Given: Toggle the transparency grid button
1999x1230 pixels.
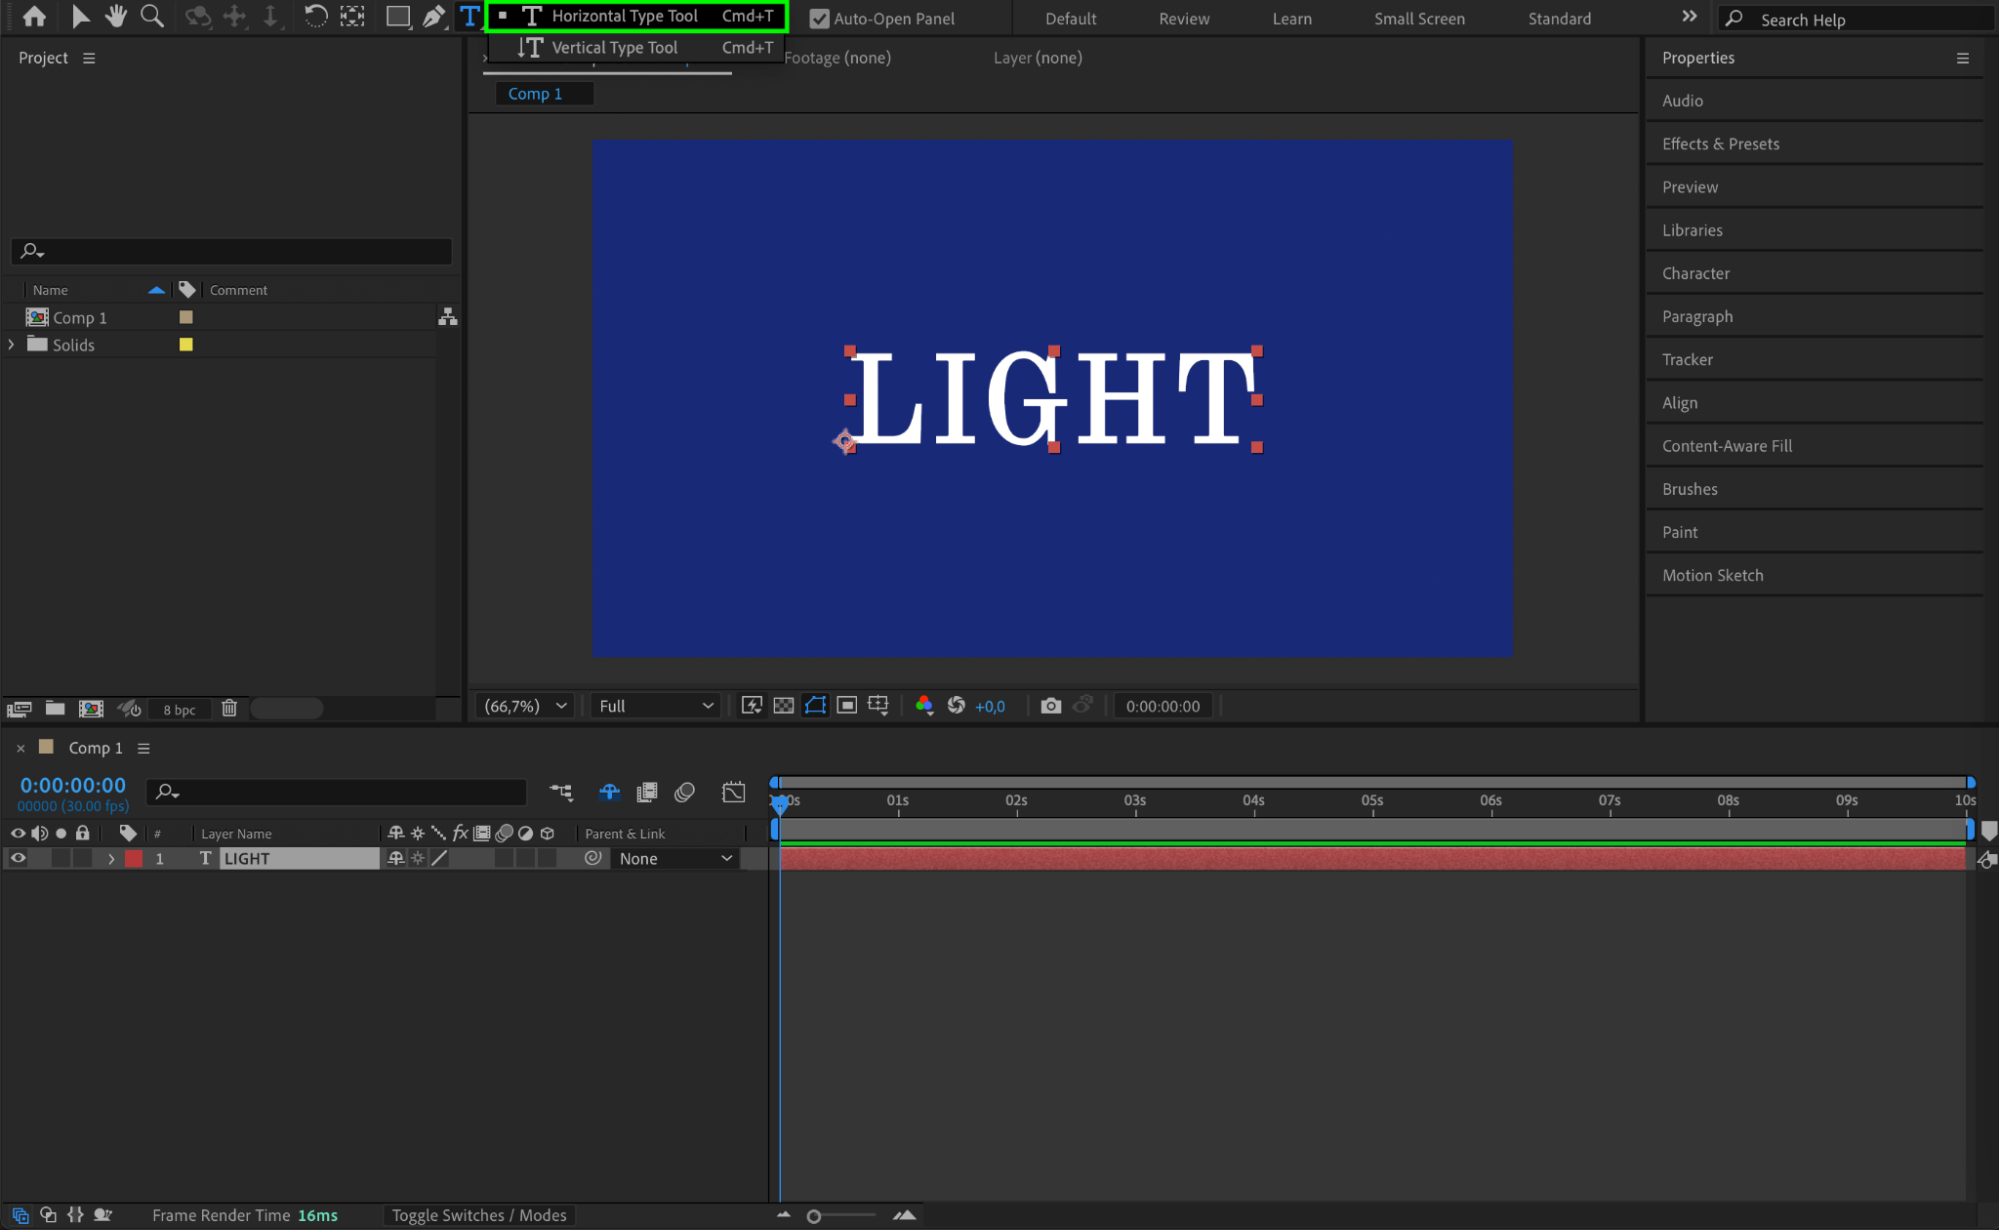Looking at the screenshot, I should click(784, 706).
